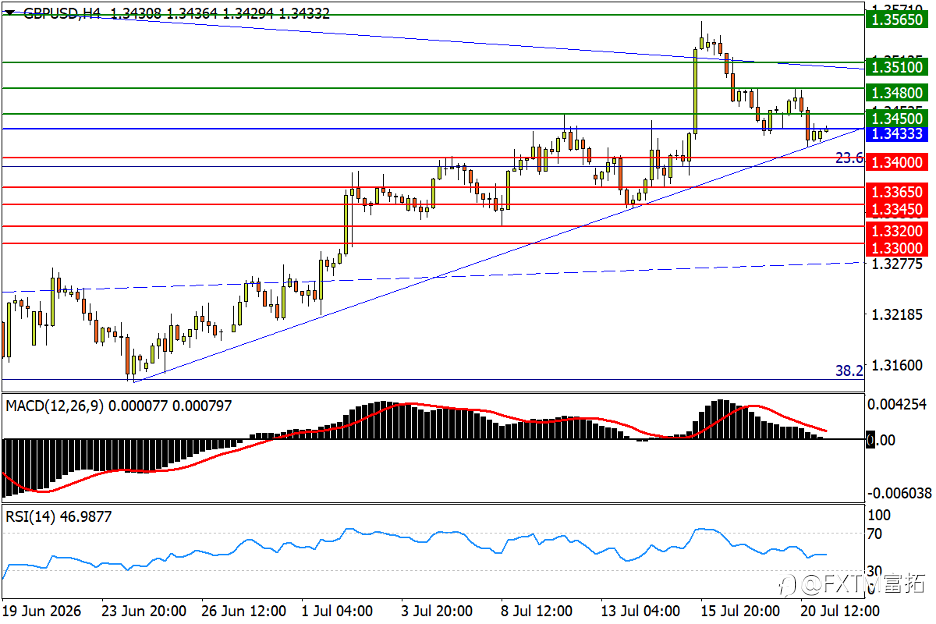Click the 1.32185 price scale value
This screenshot has height=624, width=936.
pos(897,315)
